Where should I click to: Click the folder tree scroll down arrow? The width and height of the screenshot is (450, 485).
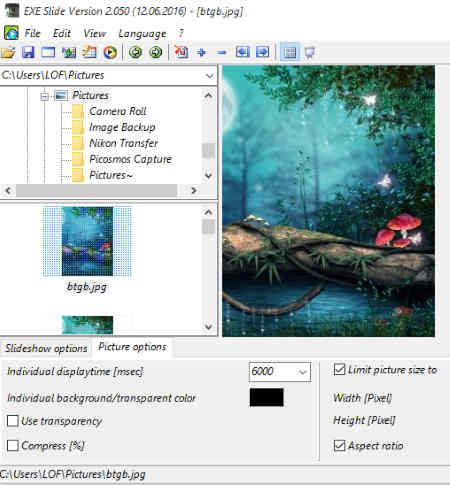pos(208,175)
